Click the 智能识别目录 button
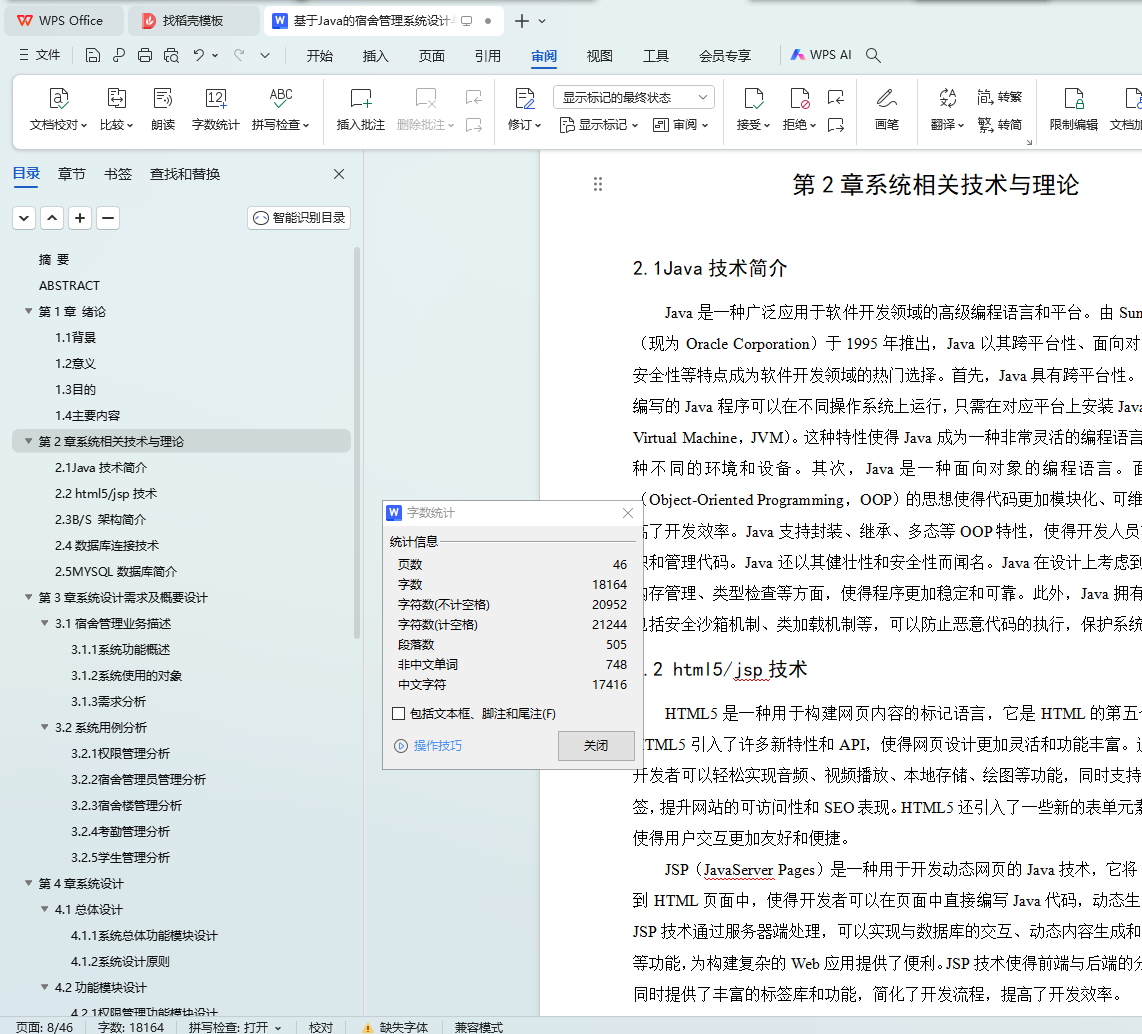 click(x=299, y=218)
